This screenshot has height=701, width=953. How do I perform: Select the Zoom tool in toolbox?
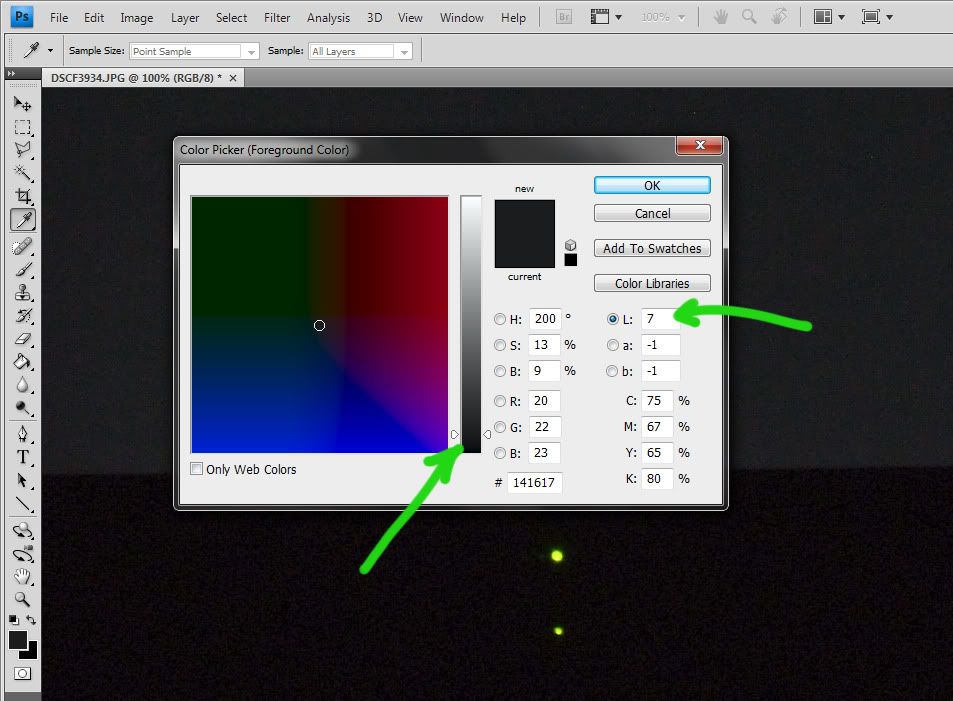tap(22, 600)
